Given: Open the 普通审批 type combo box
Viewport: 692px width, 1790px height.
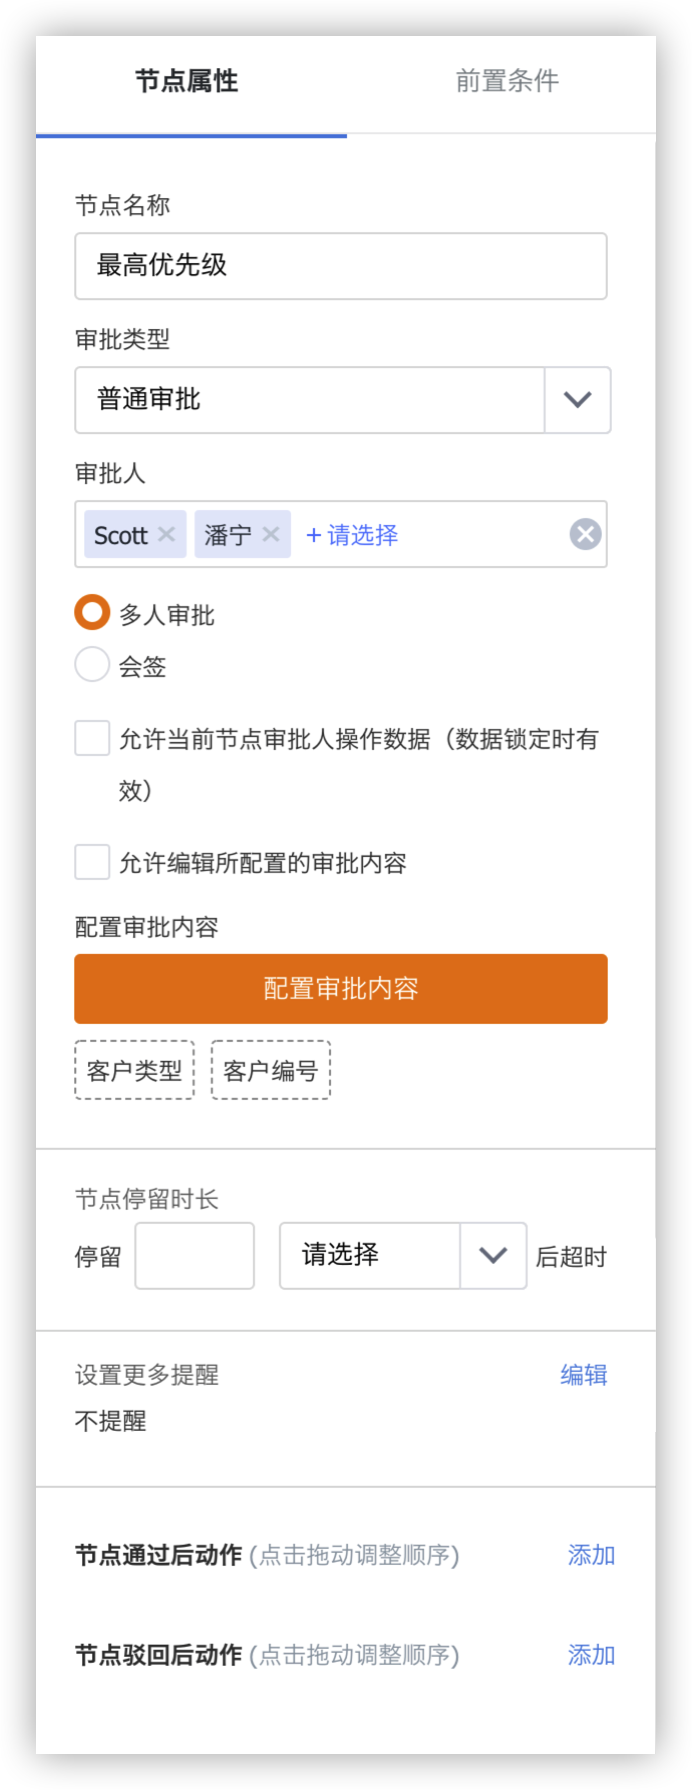Looking at the screenshot, I should click(310, 400).
